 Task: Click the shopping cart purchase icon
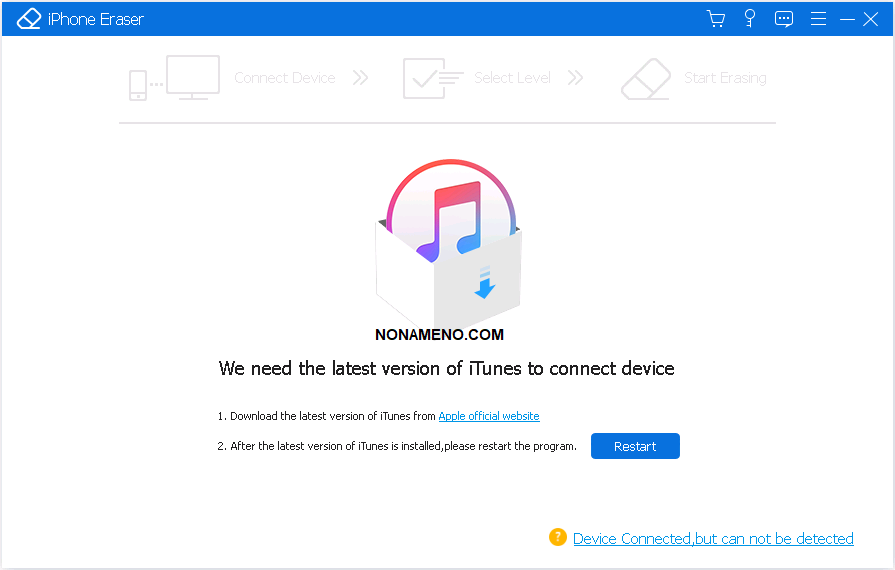point(715,19)
